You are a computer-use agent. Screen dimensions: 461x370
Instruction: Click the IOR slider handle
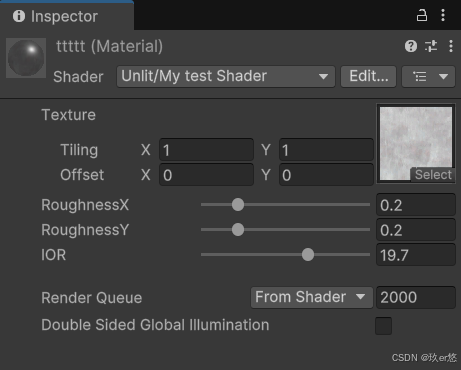pos(308,255)
